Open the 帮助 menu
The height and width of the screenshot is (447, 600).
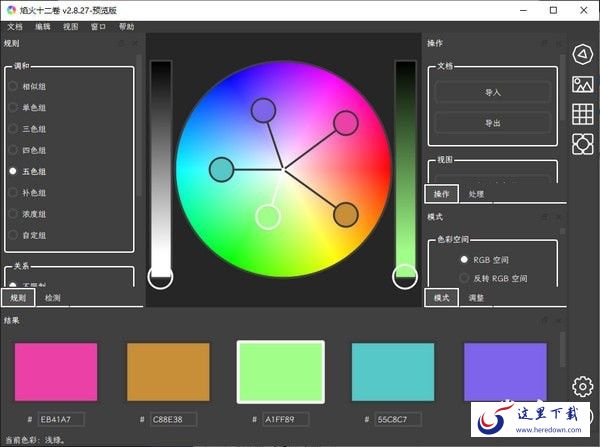(x=126, y=27)
